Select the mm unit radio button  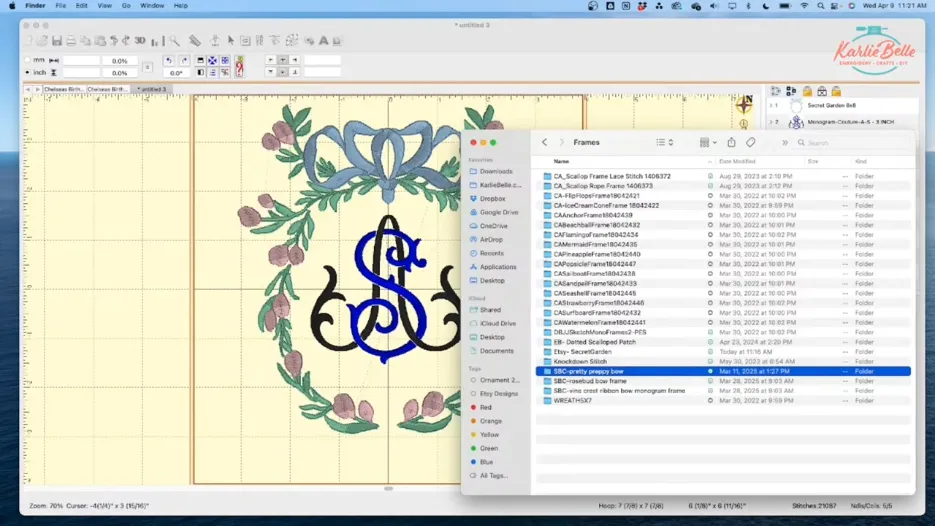click(27, 60)
